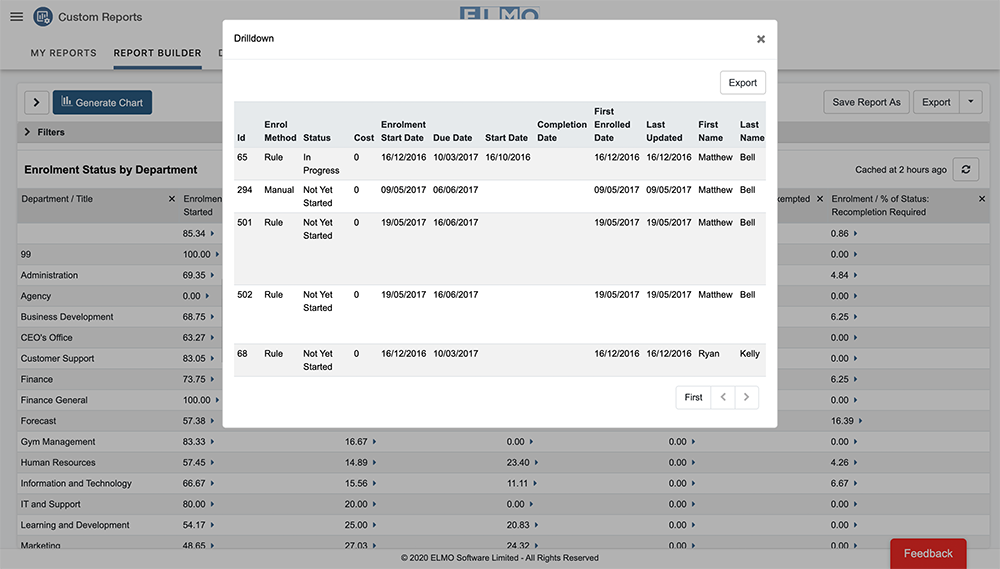
Task: Click the background report Export button
Action: (x=936, y=102)
